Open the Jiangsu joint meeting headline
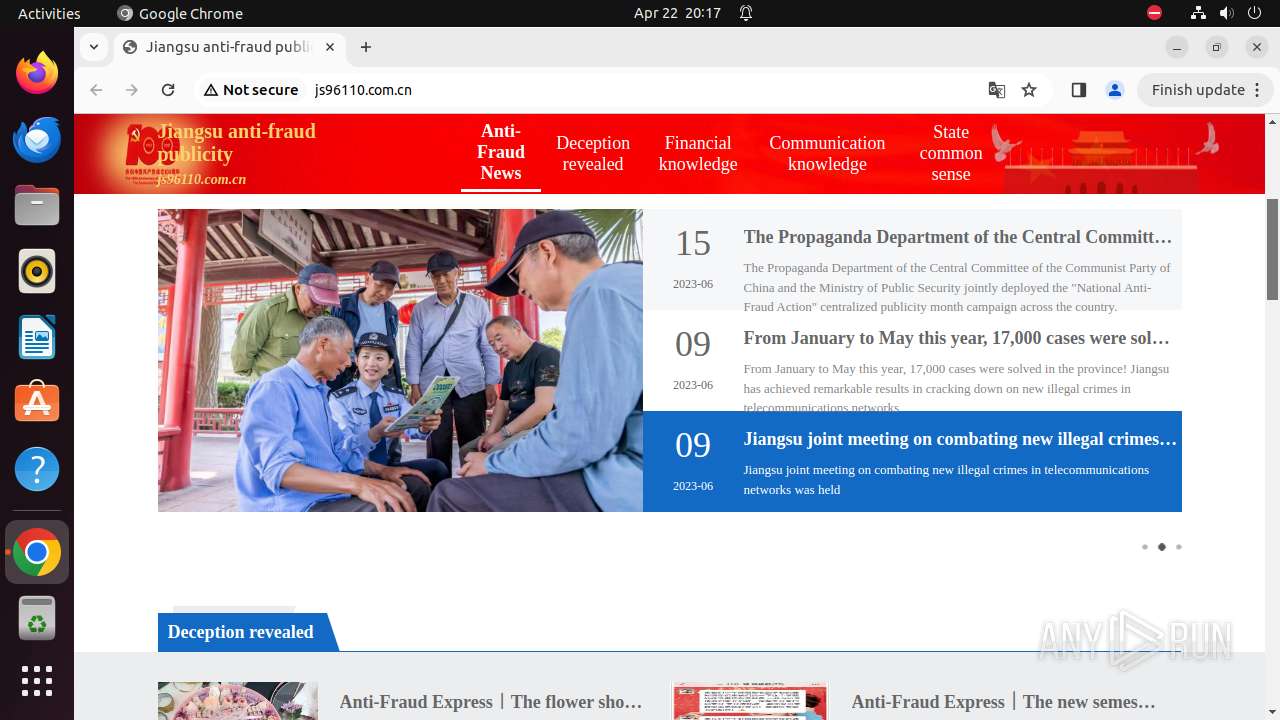Screen dimensions: 1280x720 click(961, 439)
